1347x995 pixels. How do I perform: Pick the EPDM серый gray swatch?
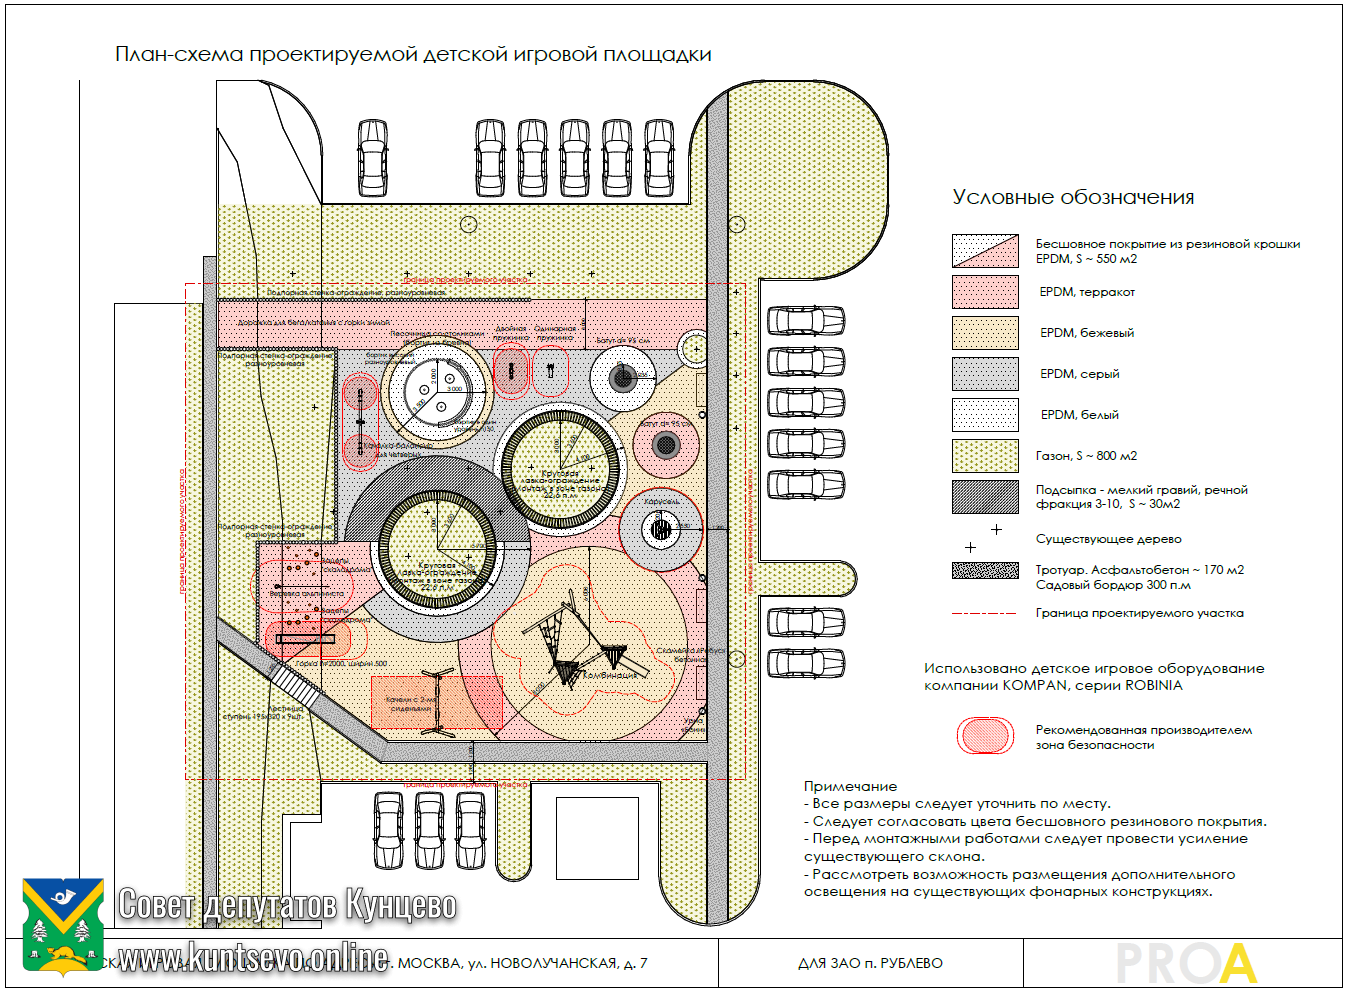click(x=985, y=374)
